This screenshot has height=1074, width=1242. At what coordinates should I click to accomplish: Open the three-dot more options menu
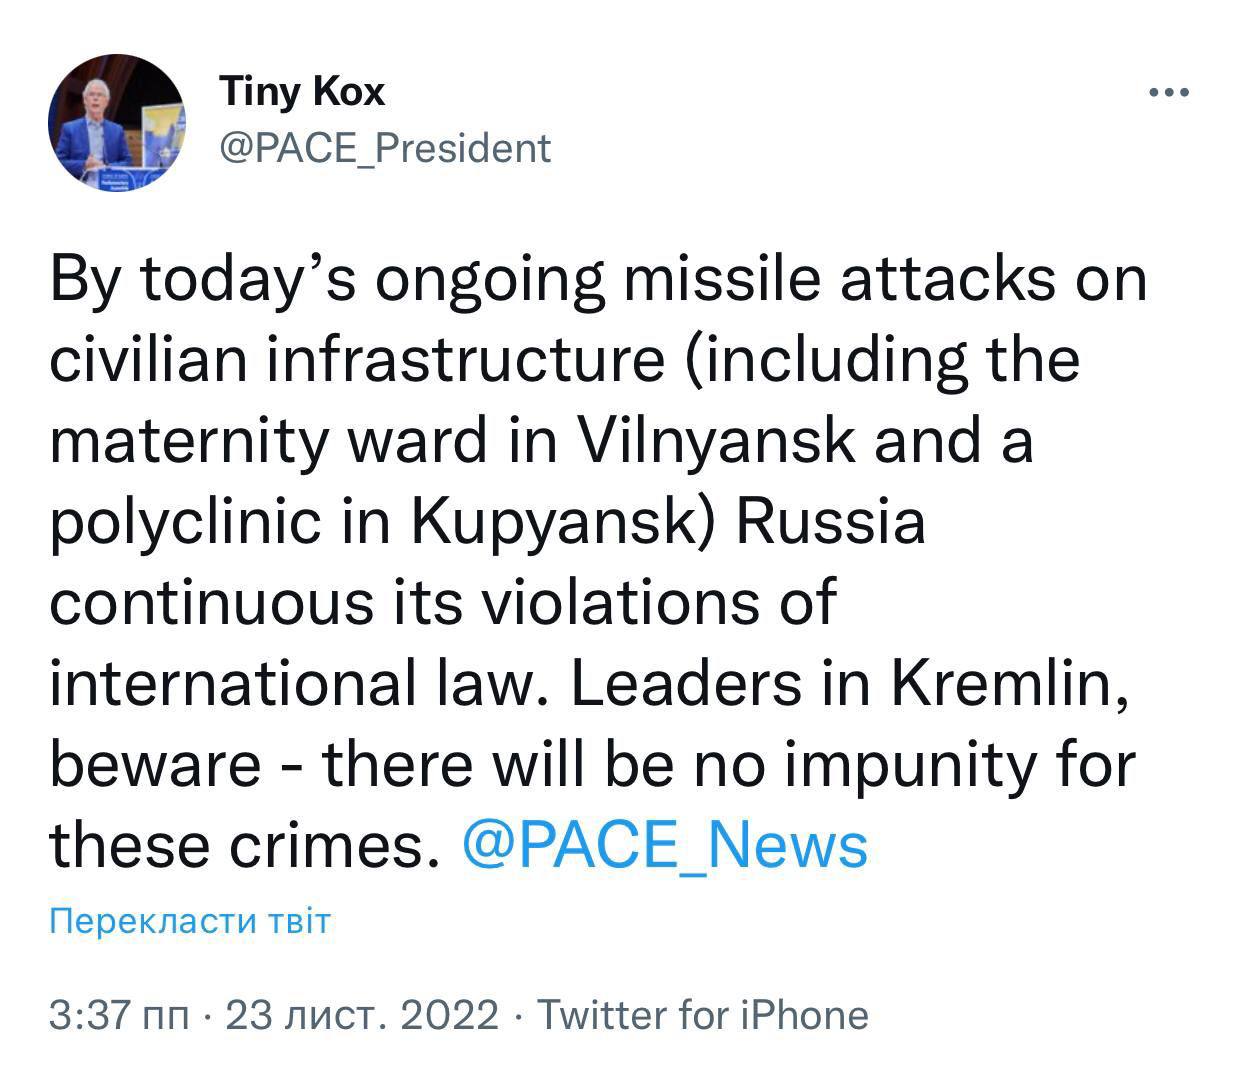point(1168,93)
